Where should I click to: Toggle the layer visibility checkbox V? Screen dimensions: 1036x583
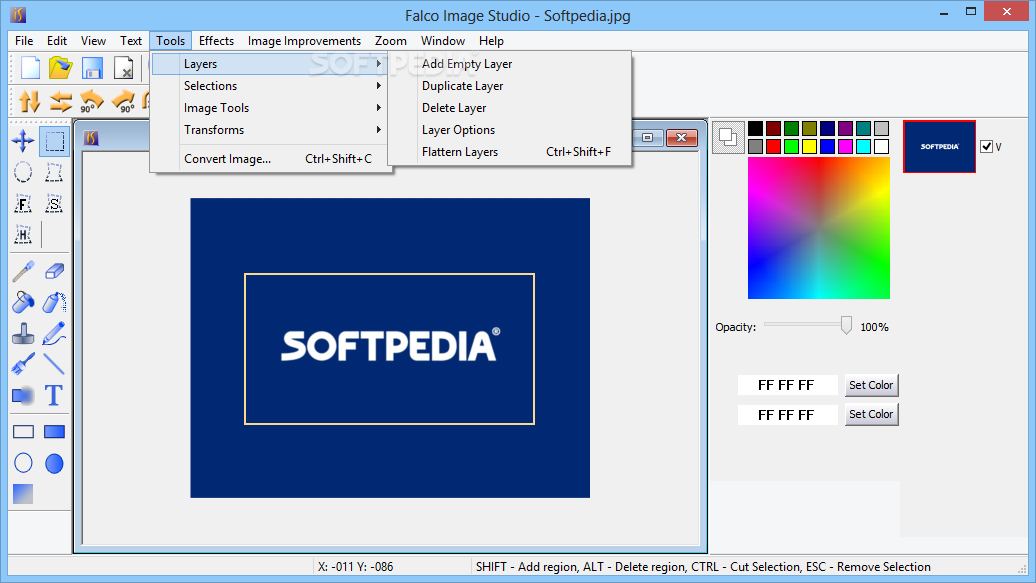986,147
